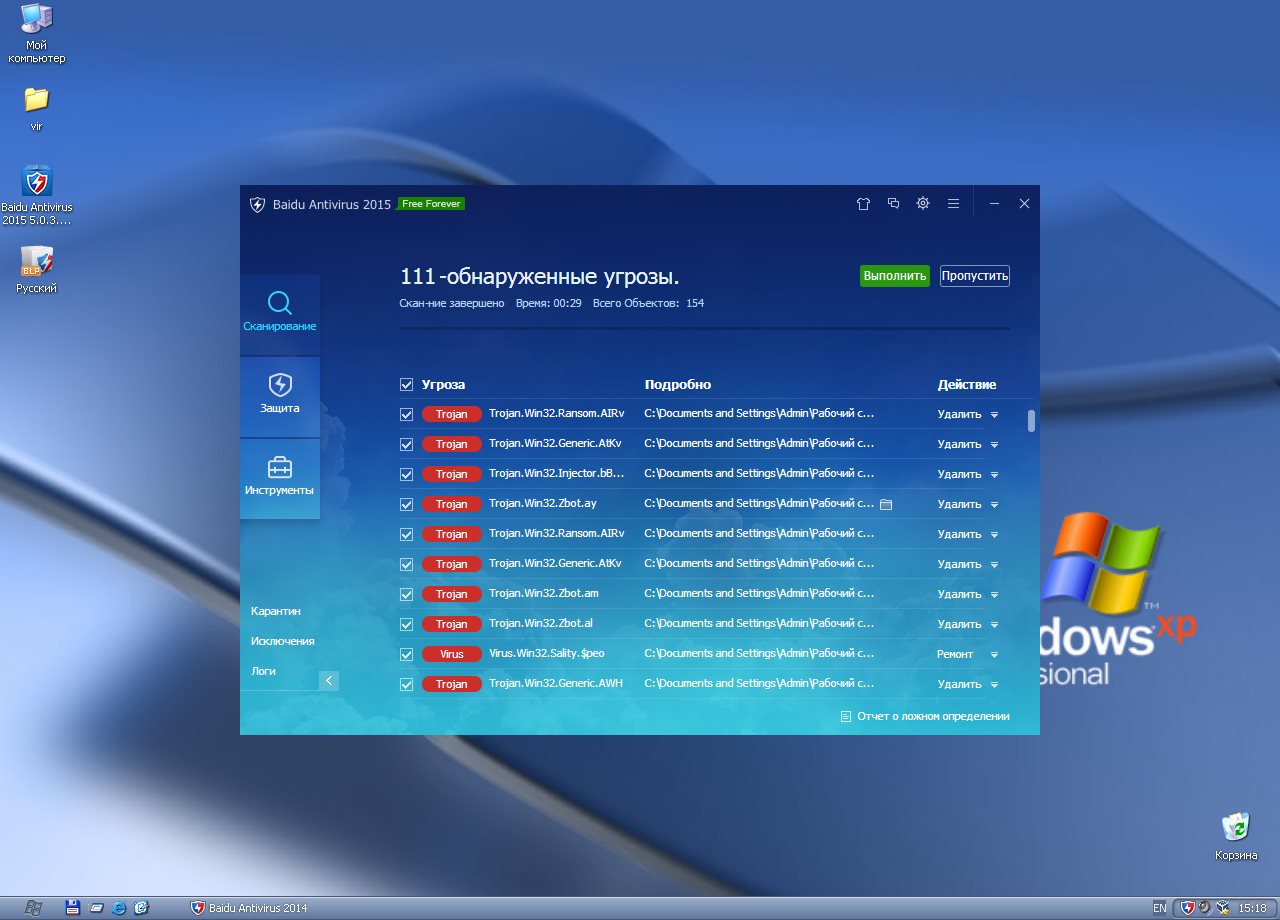Uncheck Trojan.Win32.Zbot.am checkbox
Viewport: 1280px width, 920px height.
coord(406,594)
